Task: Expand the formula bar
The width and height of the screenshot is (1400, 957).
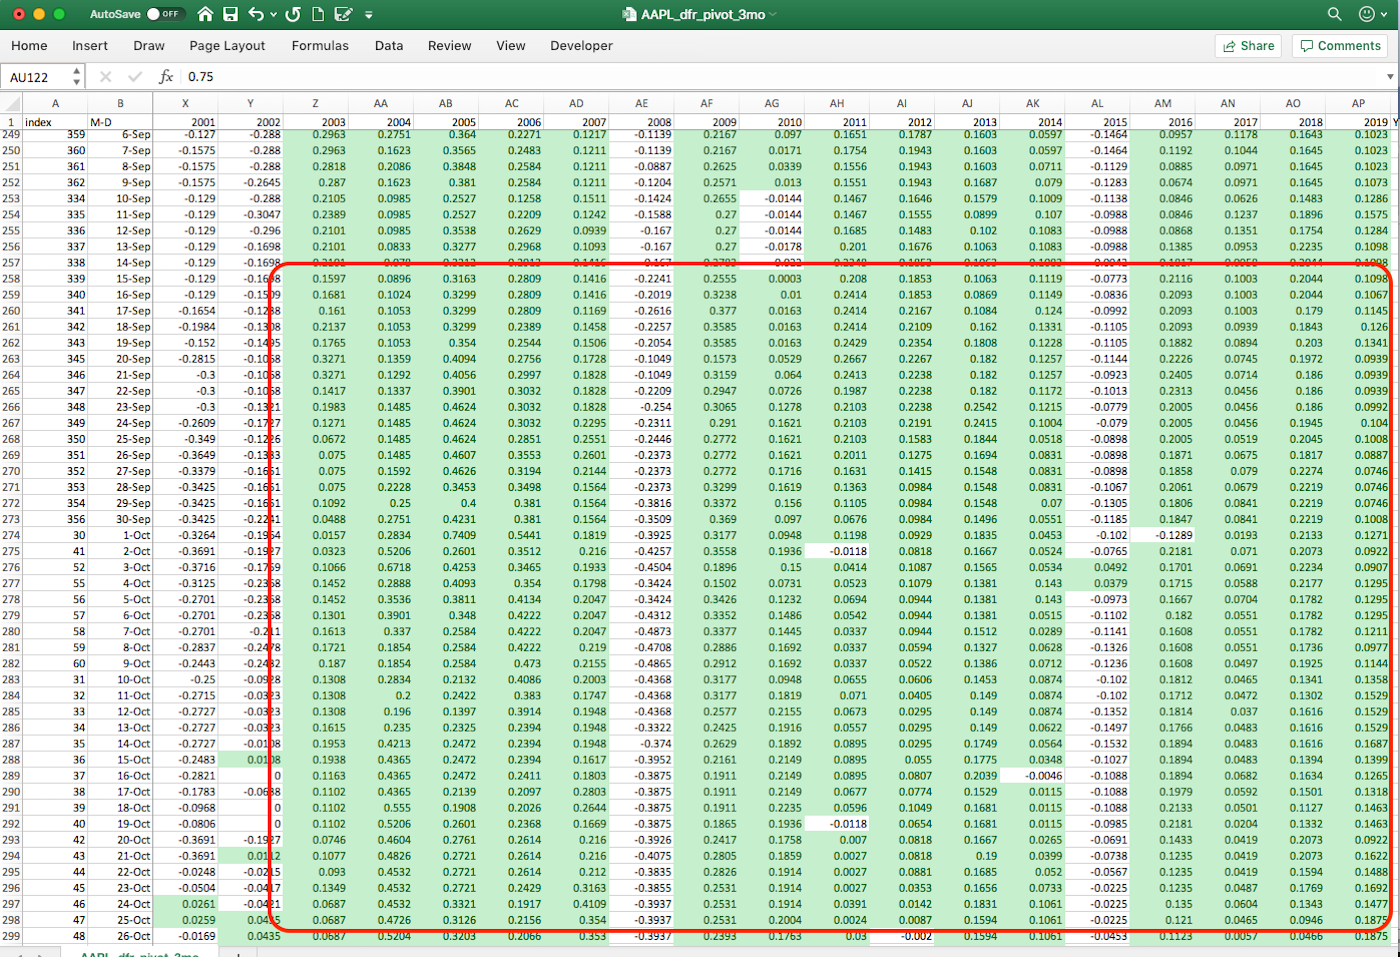Action: [1389, 77]
